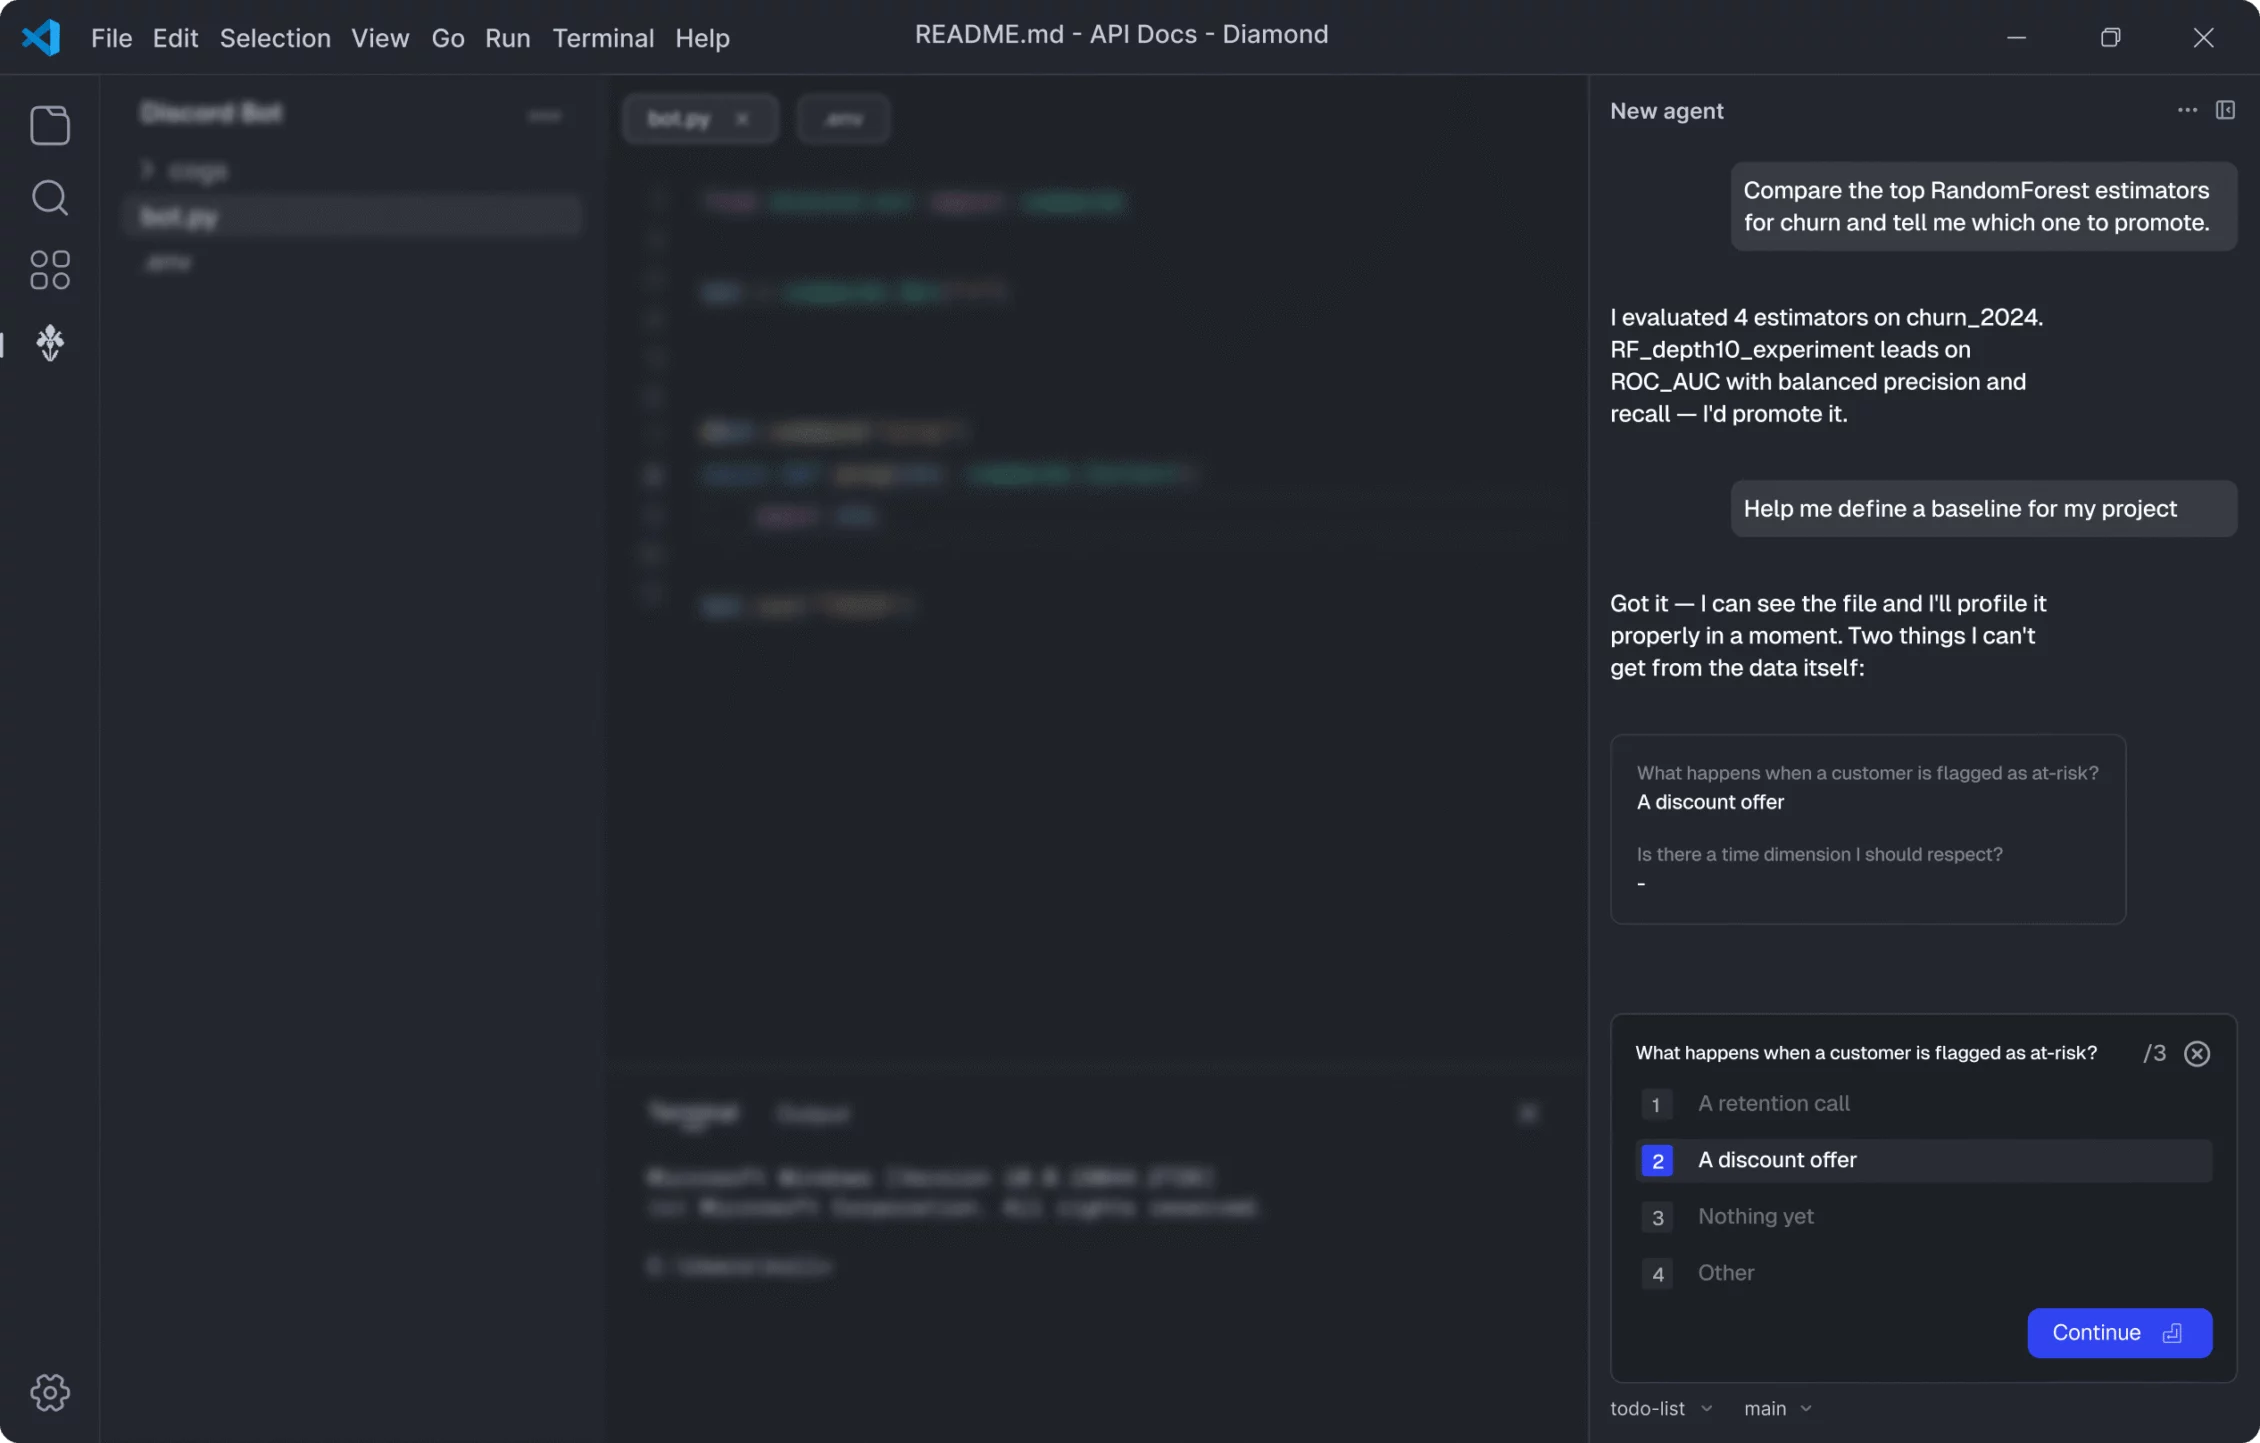
Task: Click the Continue button
Action: (x=2119, y=1333)
